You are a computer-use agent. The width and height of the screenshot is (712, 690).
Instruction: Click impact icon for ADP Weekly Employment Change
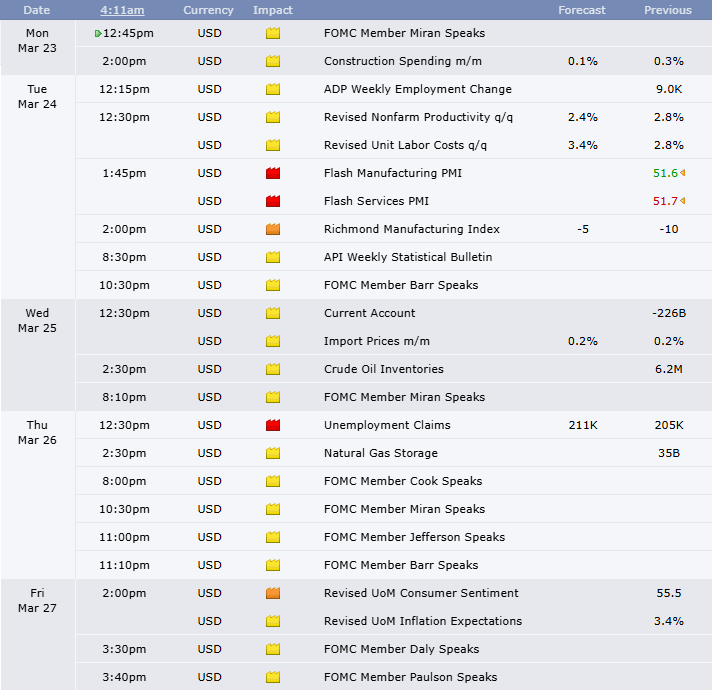273,89
